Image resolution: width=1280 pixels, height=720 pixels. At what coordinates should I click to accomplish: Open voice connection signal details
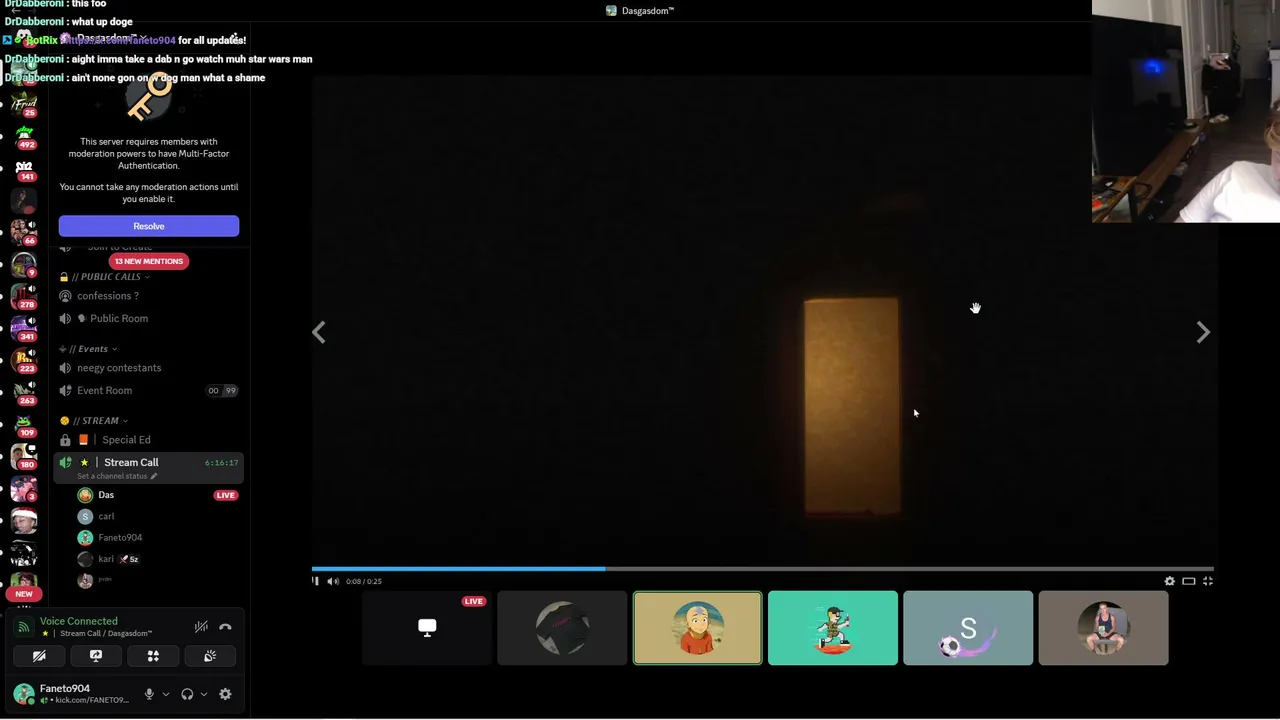[23, 627]
